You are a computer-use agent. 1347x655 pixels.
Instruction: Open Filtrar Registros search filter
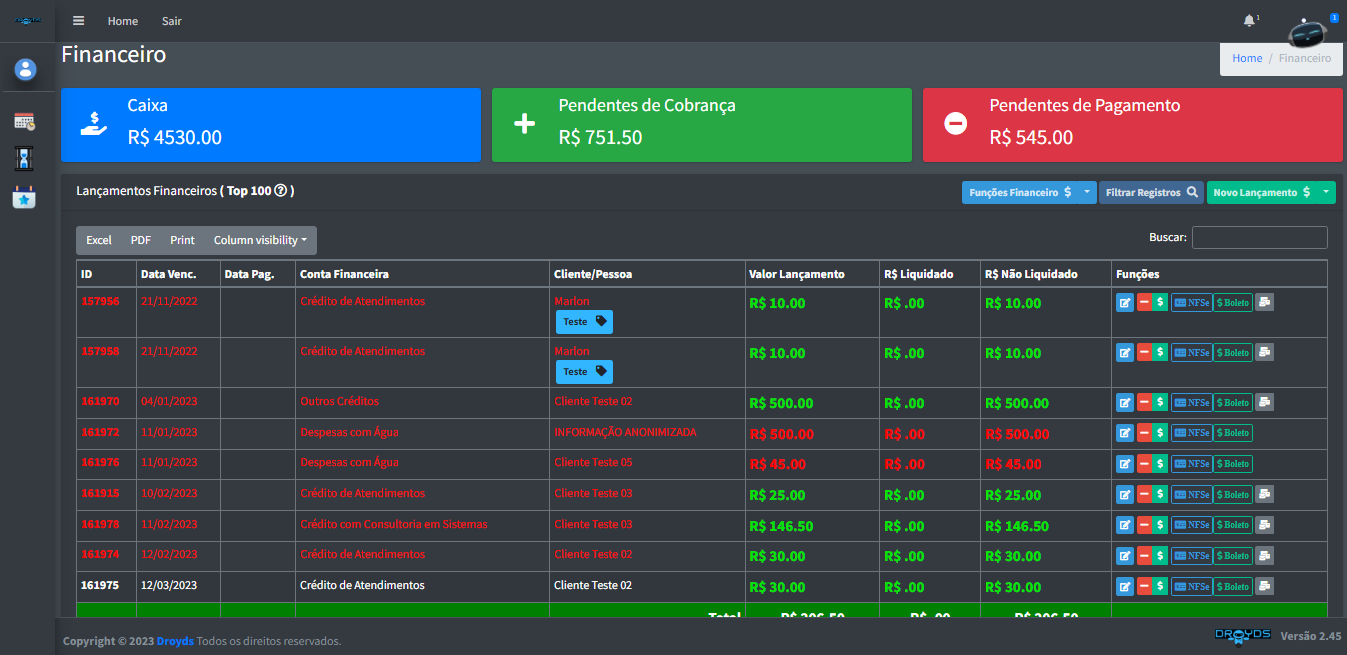pos(1151,192)
